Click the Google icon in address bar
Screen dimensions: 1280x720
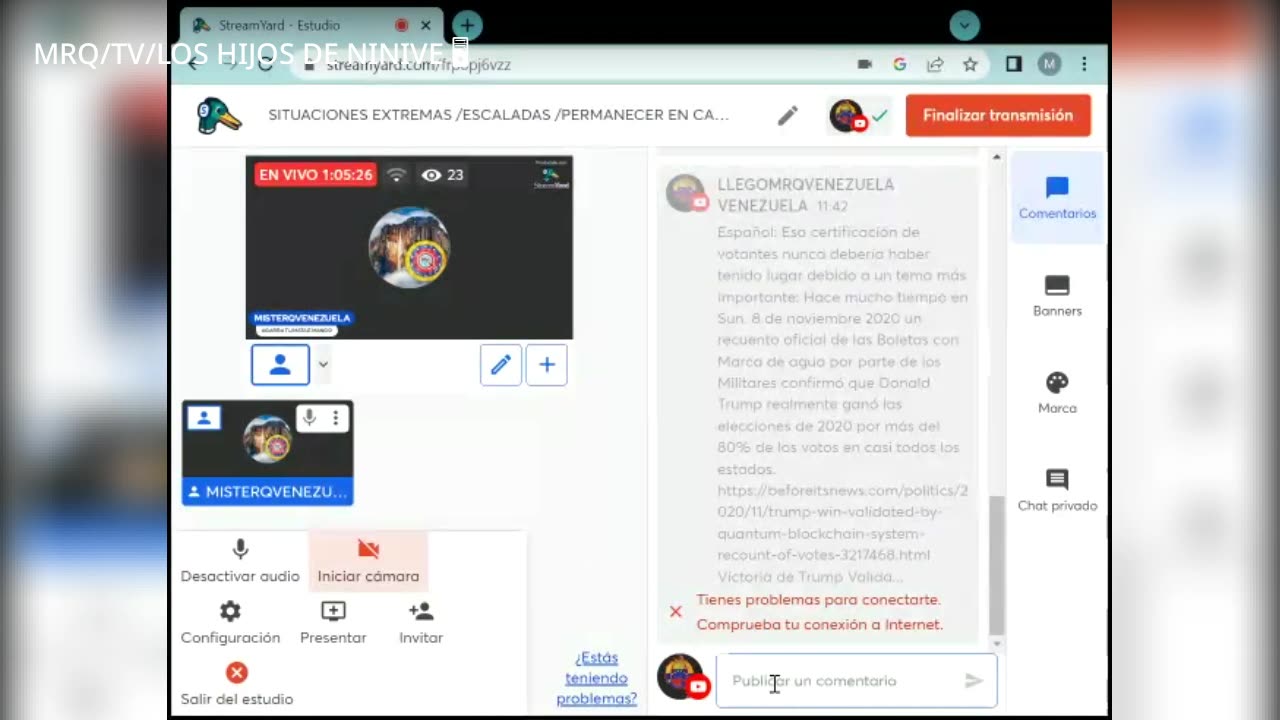tap(900, 64)
